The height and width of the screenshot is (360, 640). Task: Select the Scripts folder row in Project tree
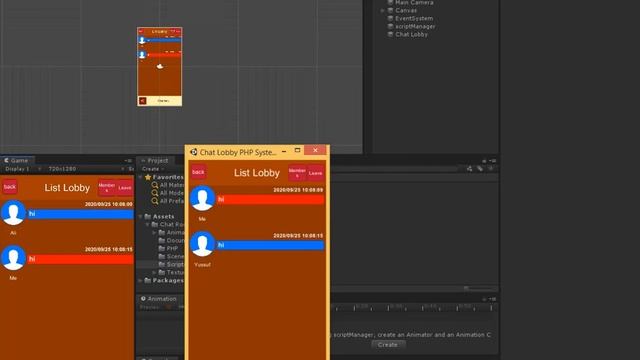click(161, 264)
